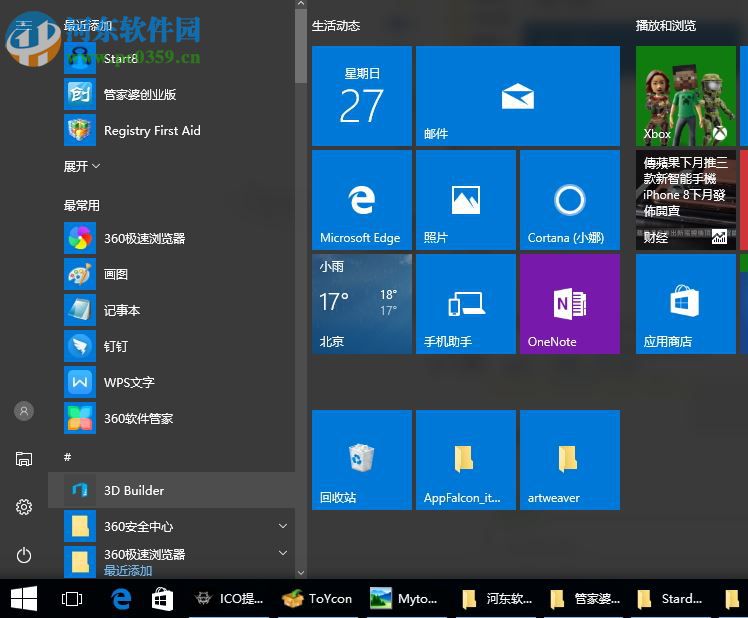Screen dimensions: 748x618
Task: Open the 360安全中心 folder entry
Action: click(171, 526)
